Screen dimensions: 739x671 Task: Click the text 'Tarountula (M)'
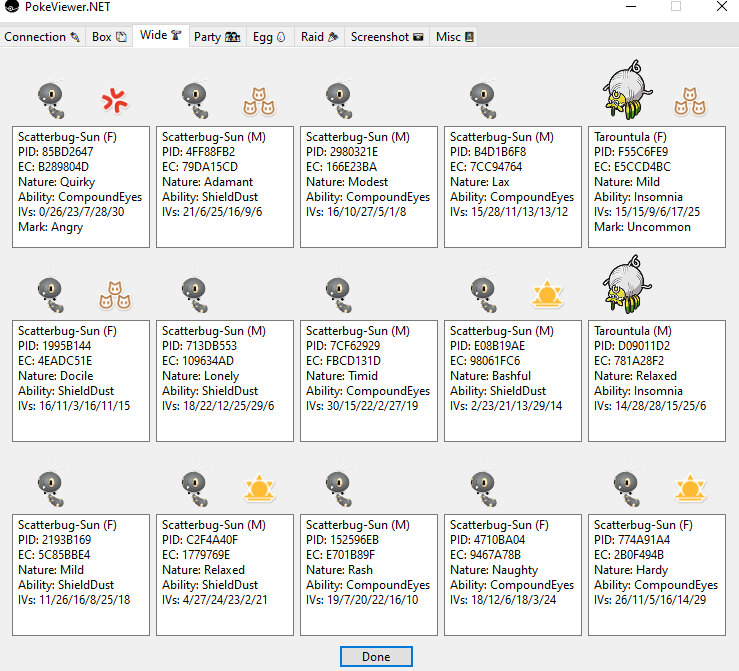[632, 331]
